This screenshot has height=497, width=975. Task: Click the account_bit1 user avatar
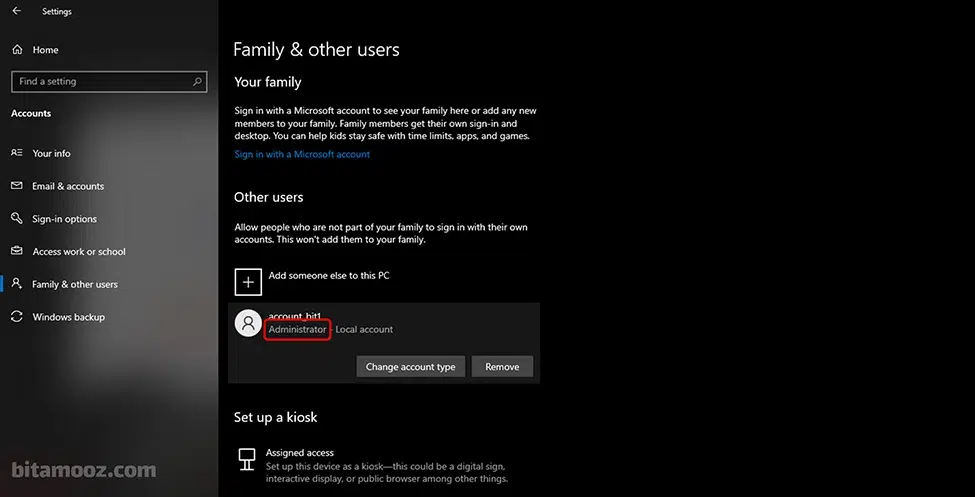pos(248,322)
